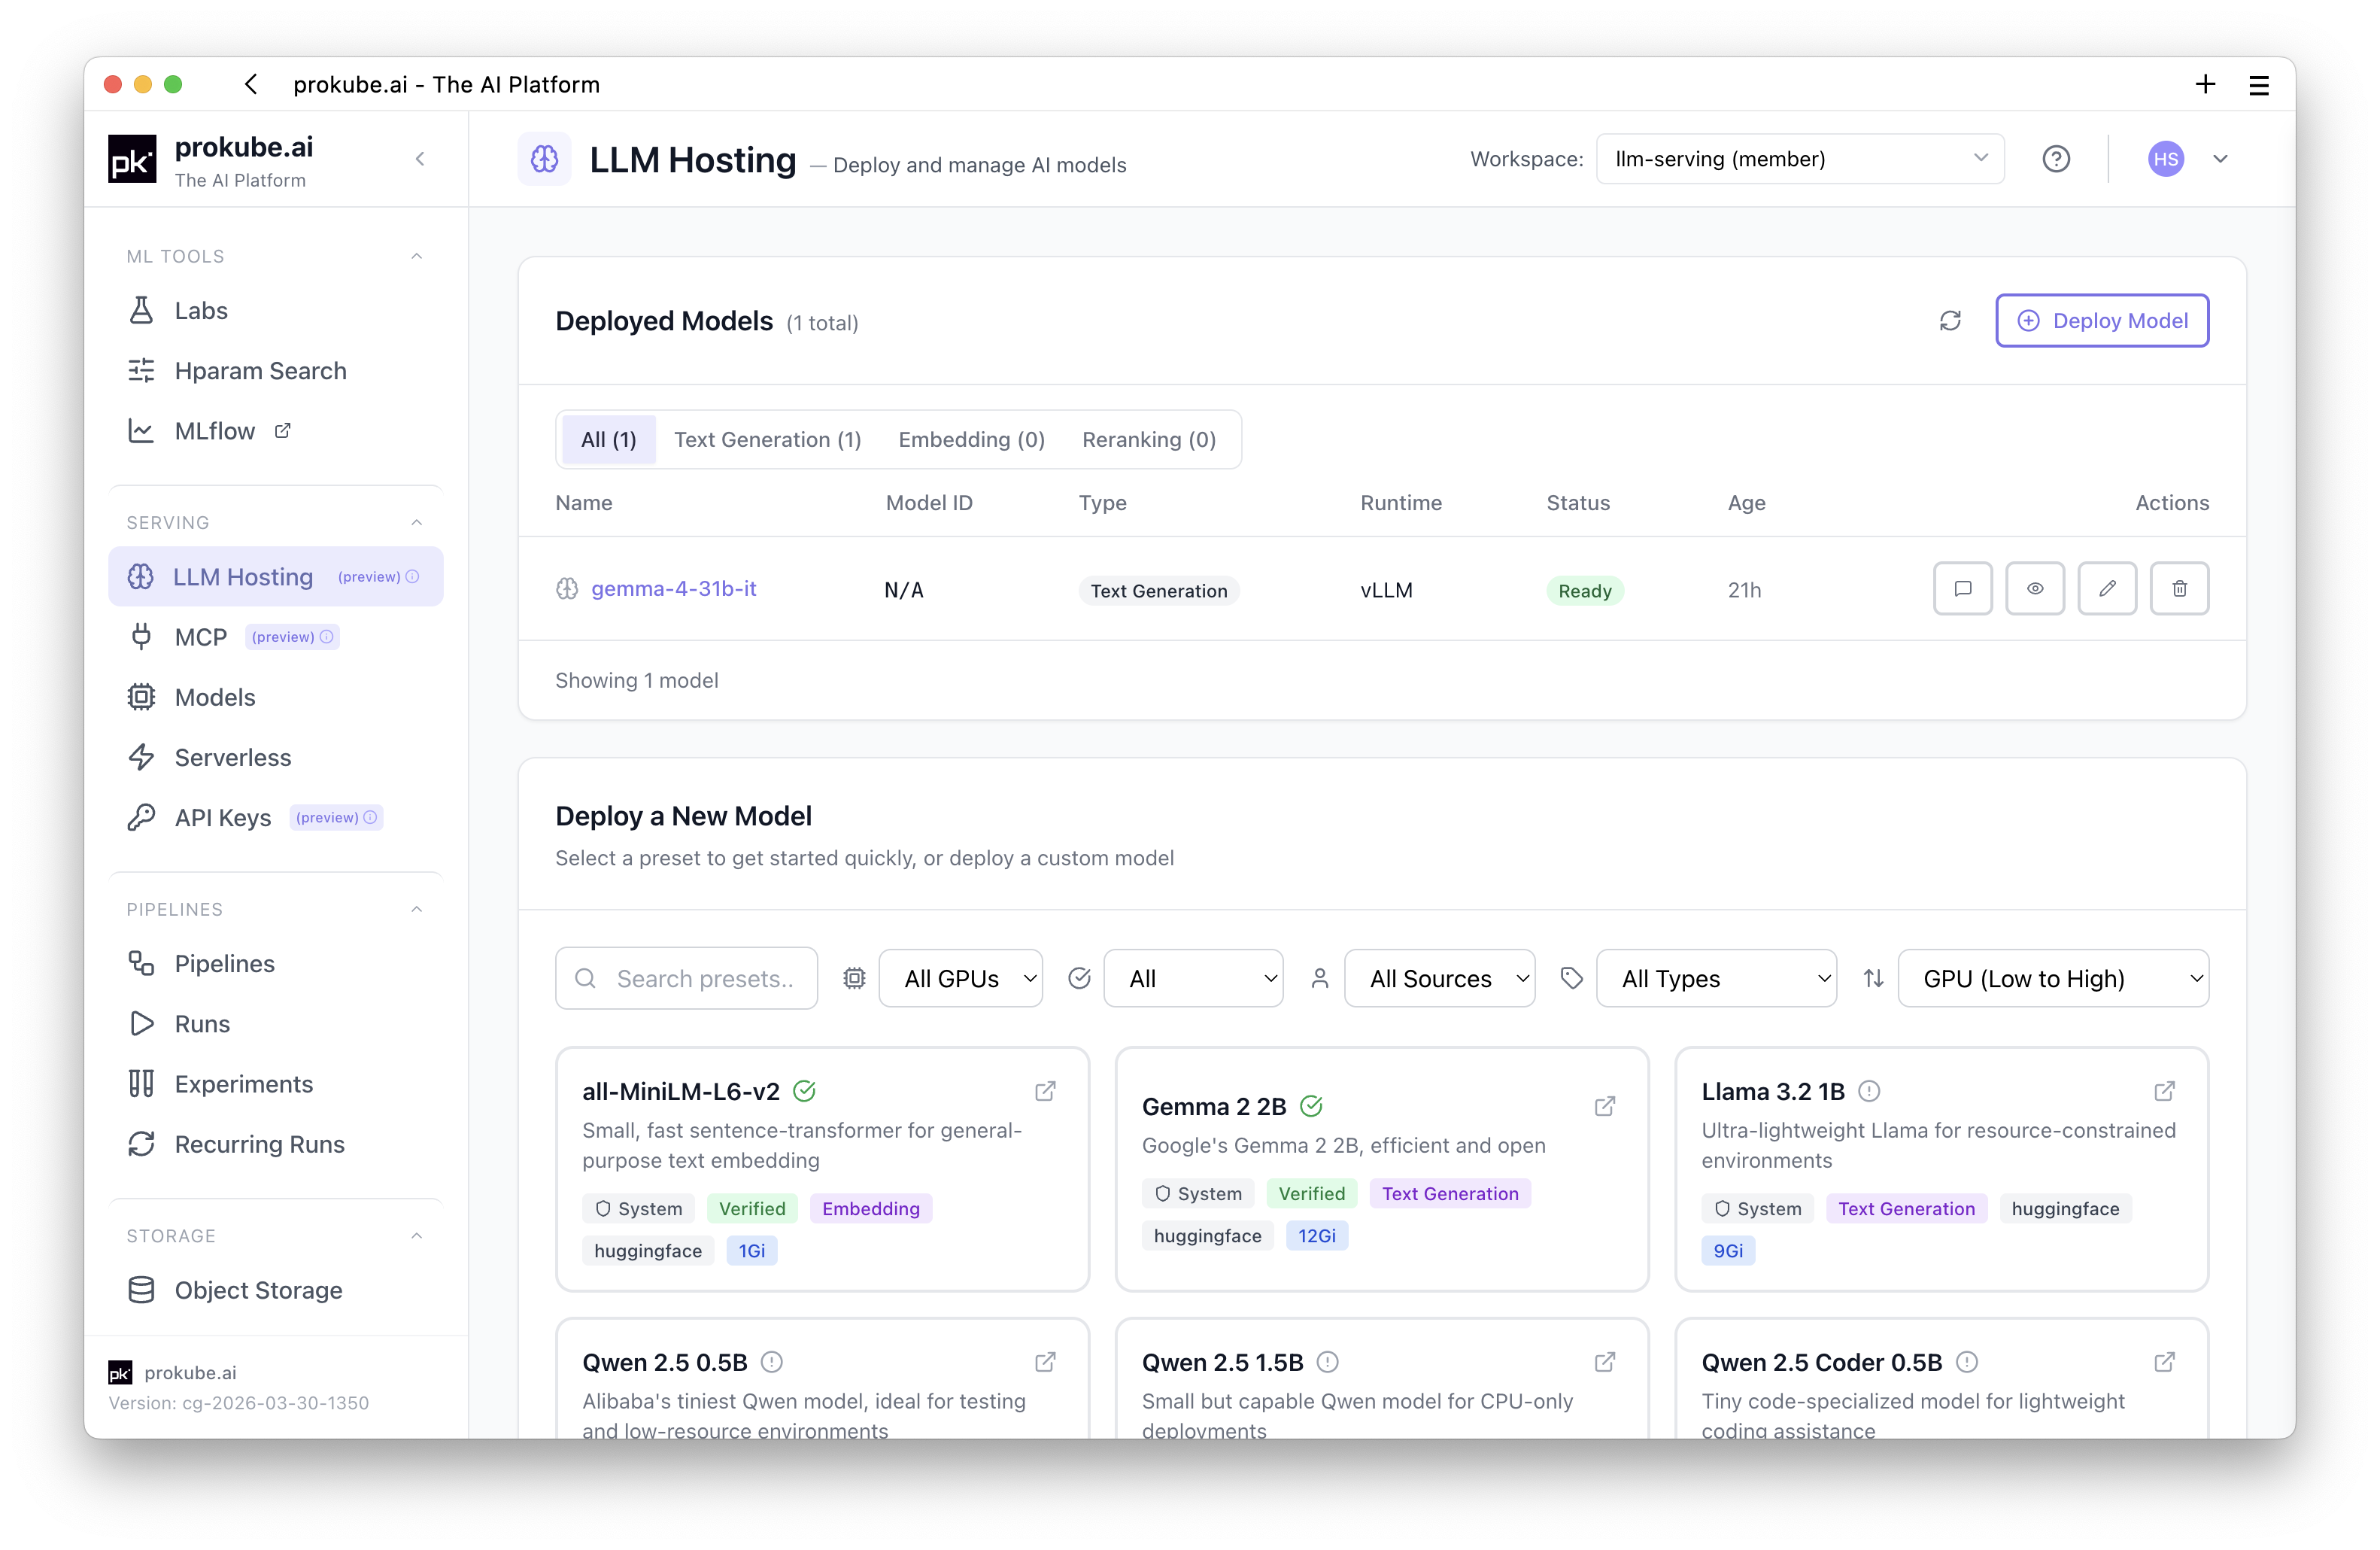2380x1550 pixels.
Task: Click the prokube.ai pk logo in sidebar header
Action: [132, 159]
